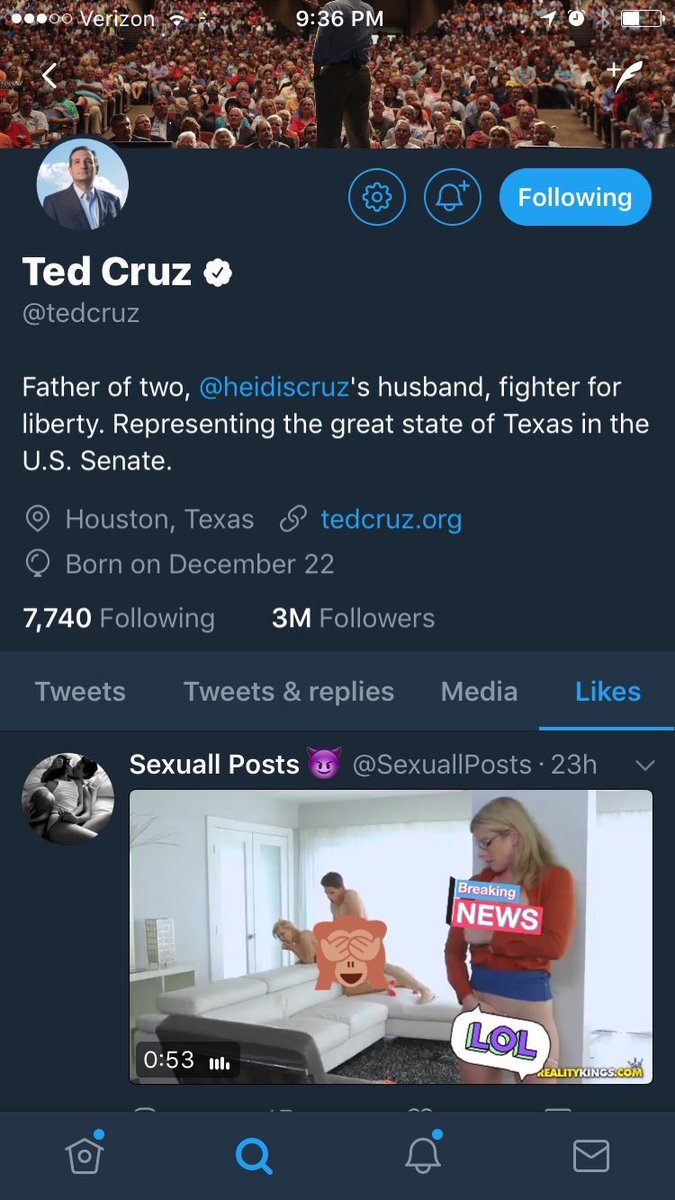
Task: Tap the back arrow icon
Action: pos(49,75)
